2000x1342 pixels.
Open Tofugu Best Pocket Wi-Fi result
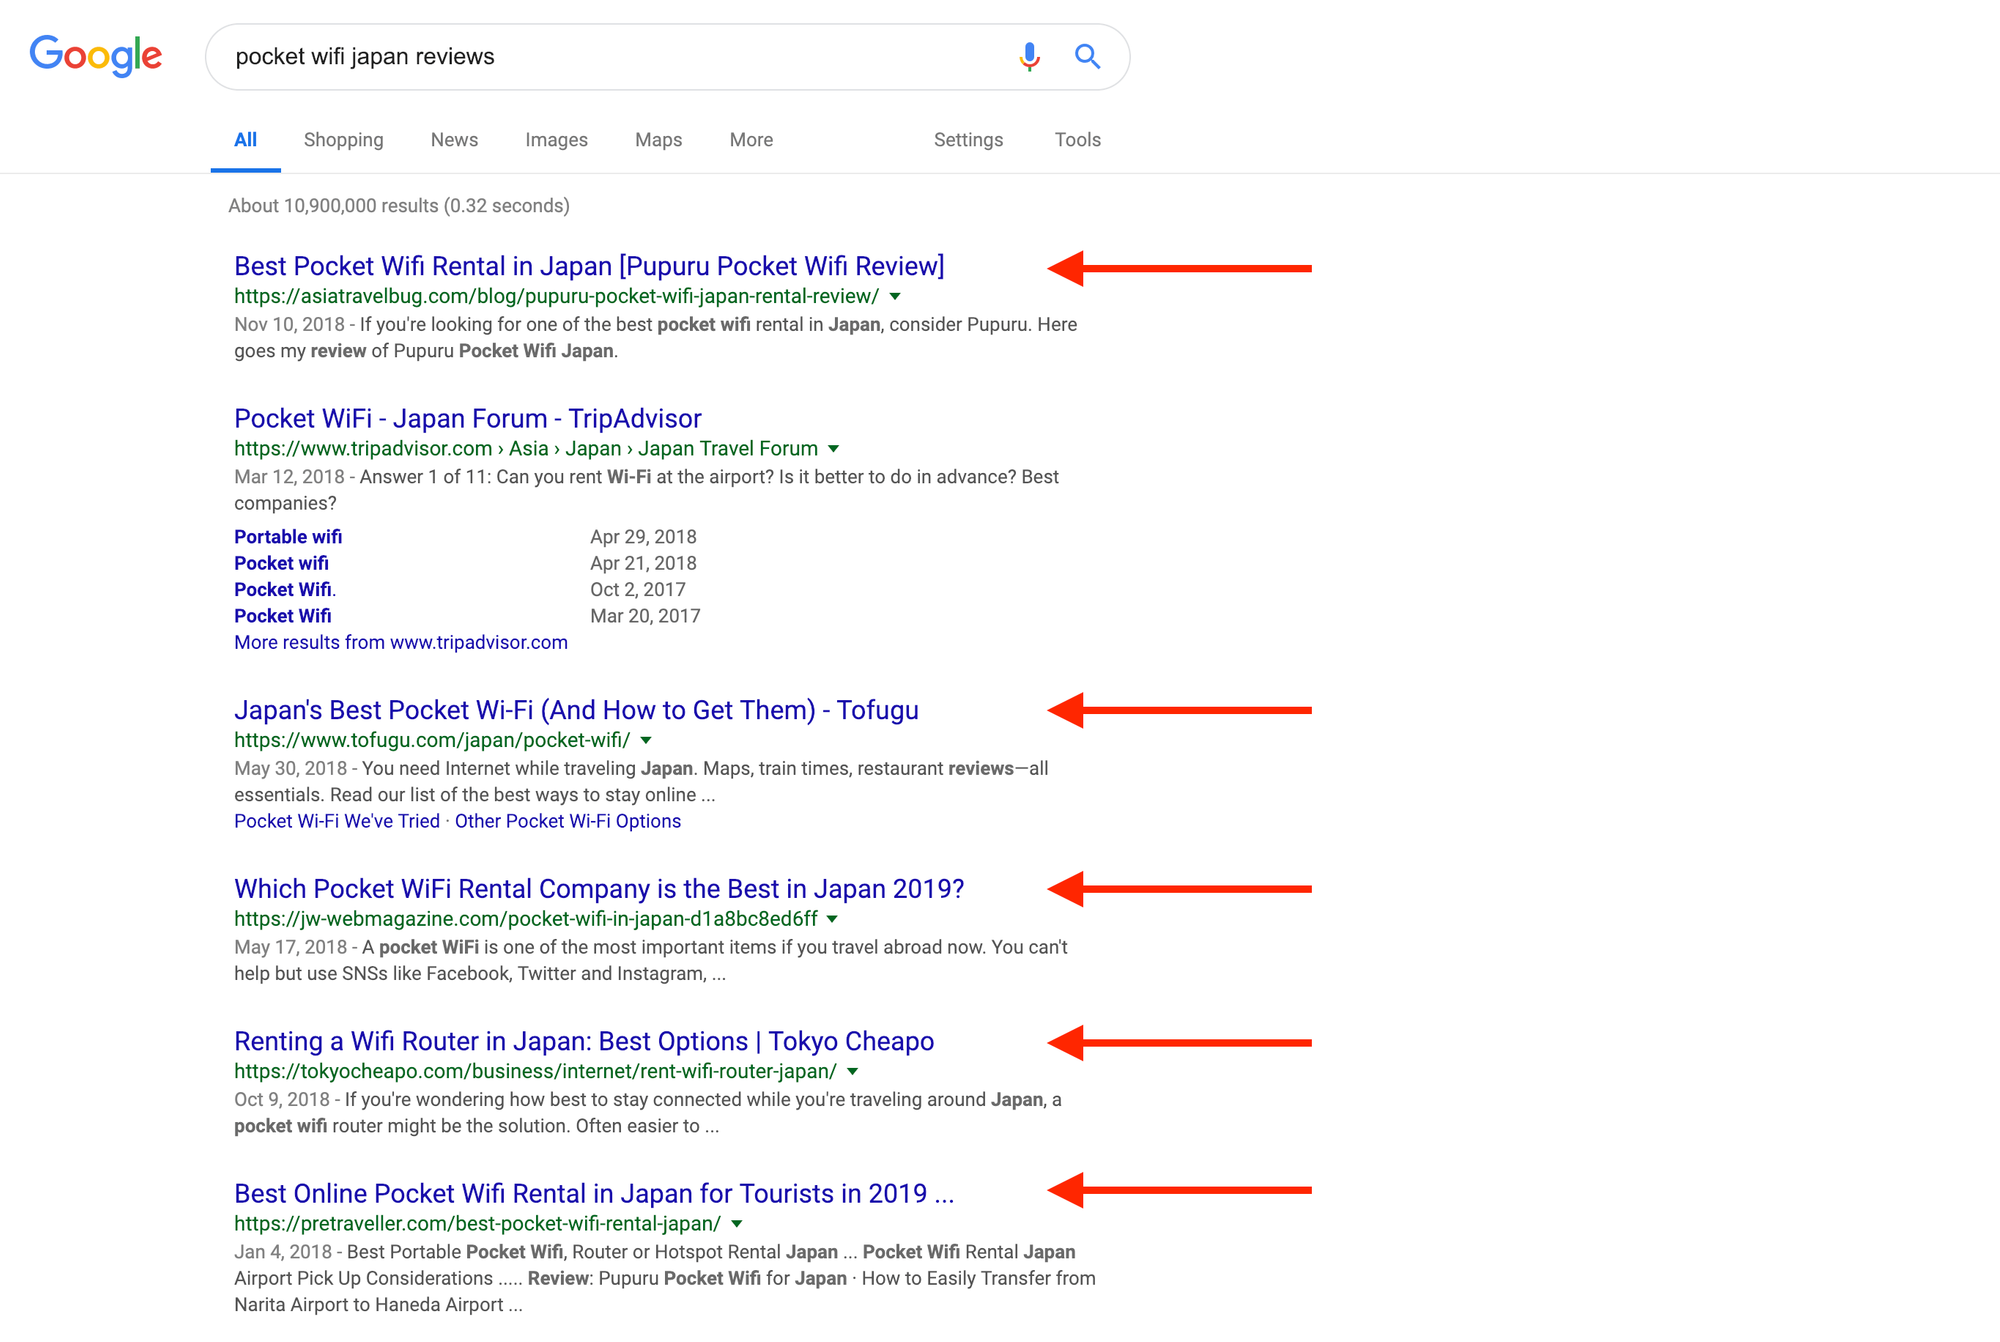coord(576,710)
